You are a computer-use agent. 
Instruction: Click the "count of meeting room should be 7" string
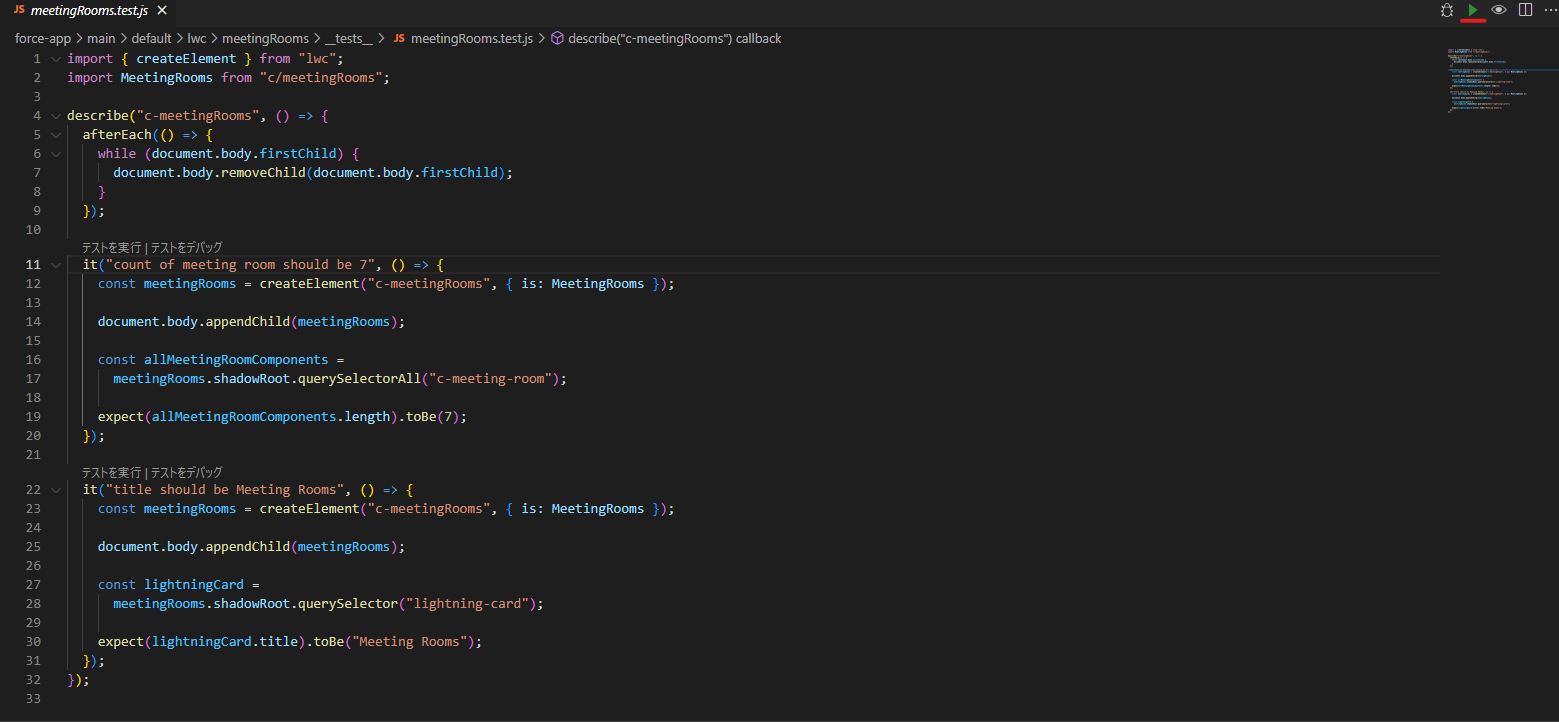point(240,265)
